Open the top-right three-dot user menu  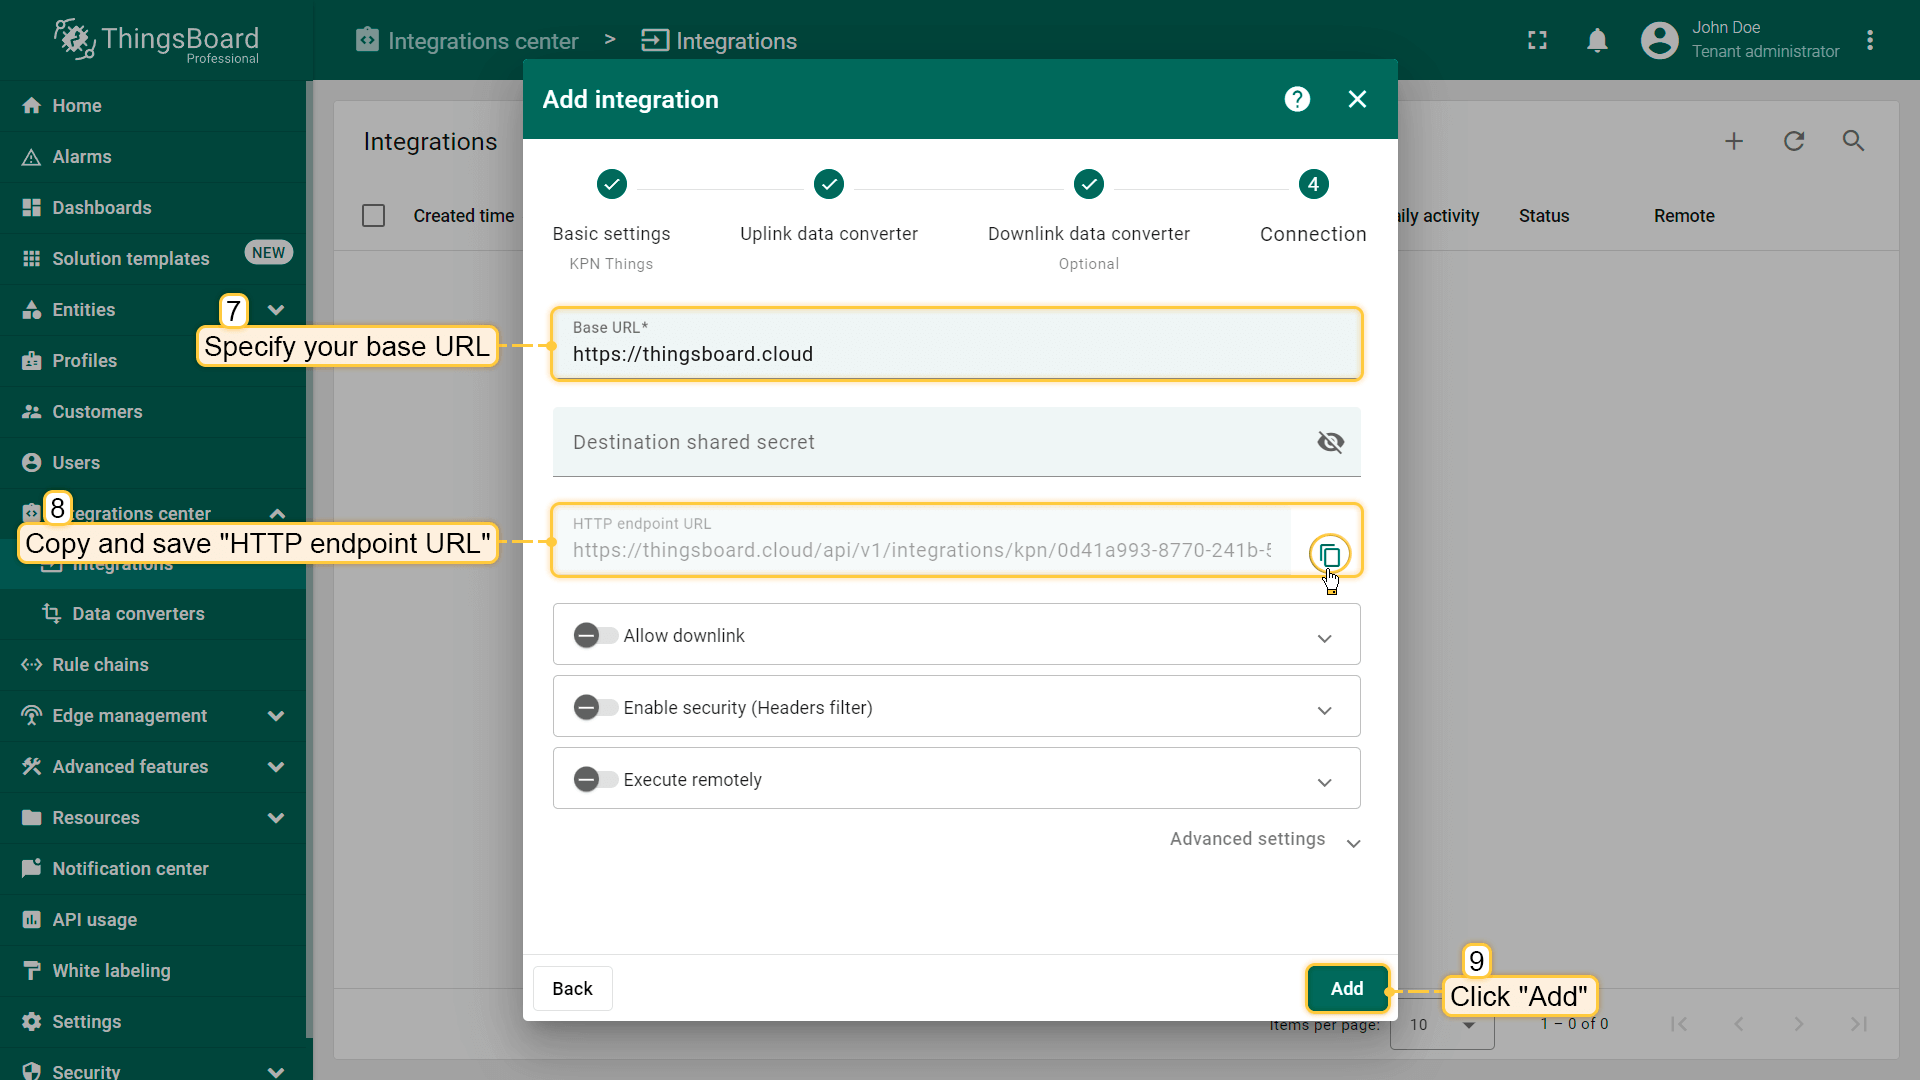(1870, 40)
